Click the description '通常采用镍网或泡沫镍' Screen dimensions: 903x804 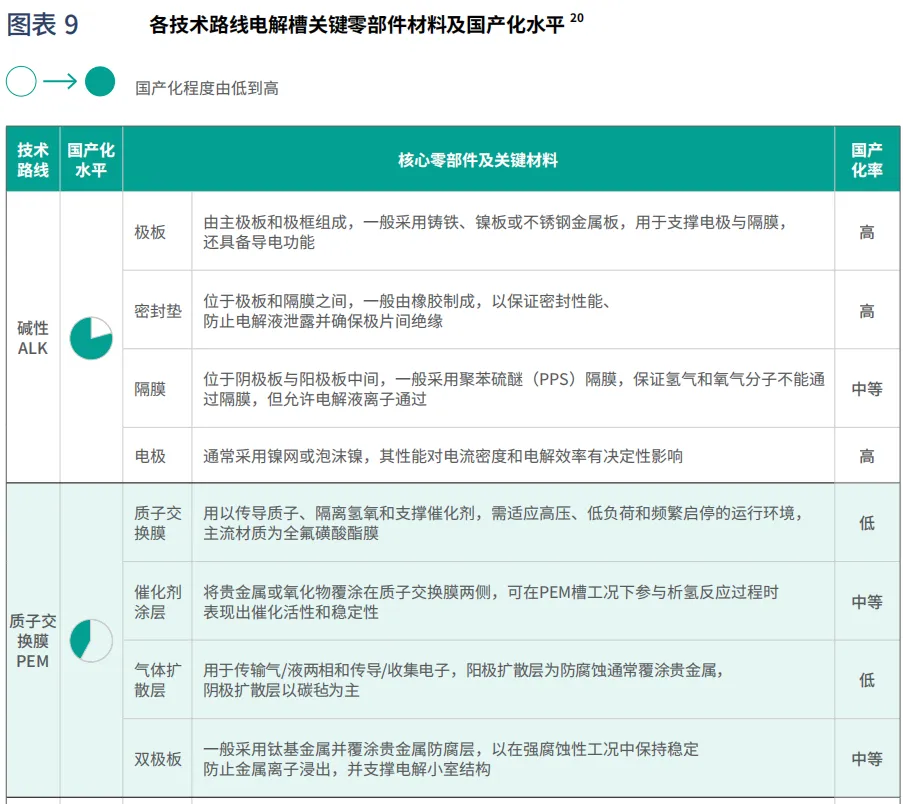[x=443, y=456]
